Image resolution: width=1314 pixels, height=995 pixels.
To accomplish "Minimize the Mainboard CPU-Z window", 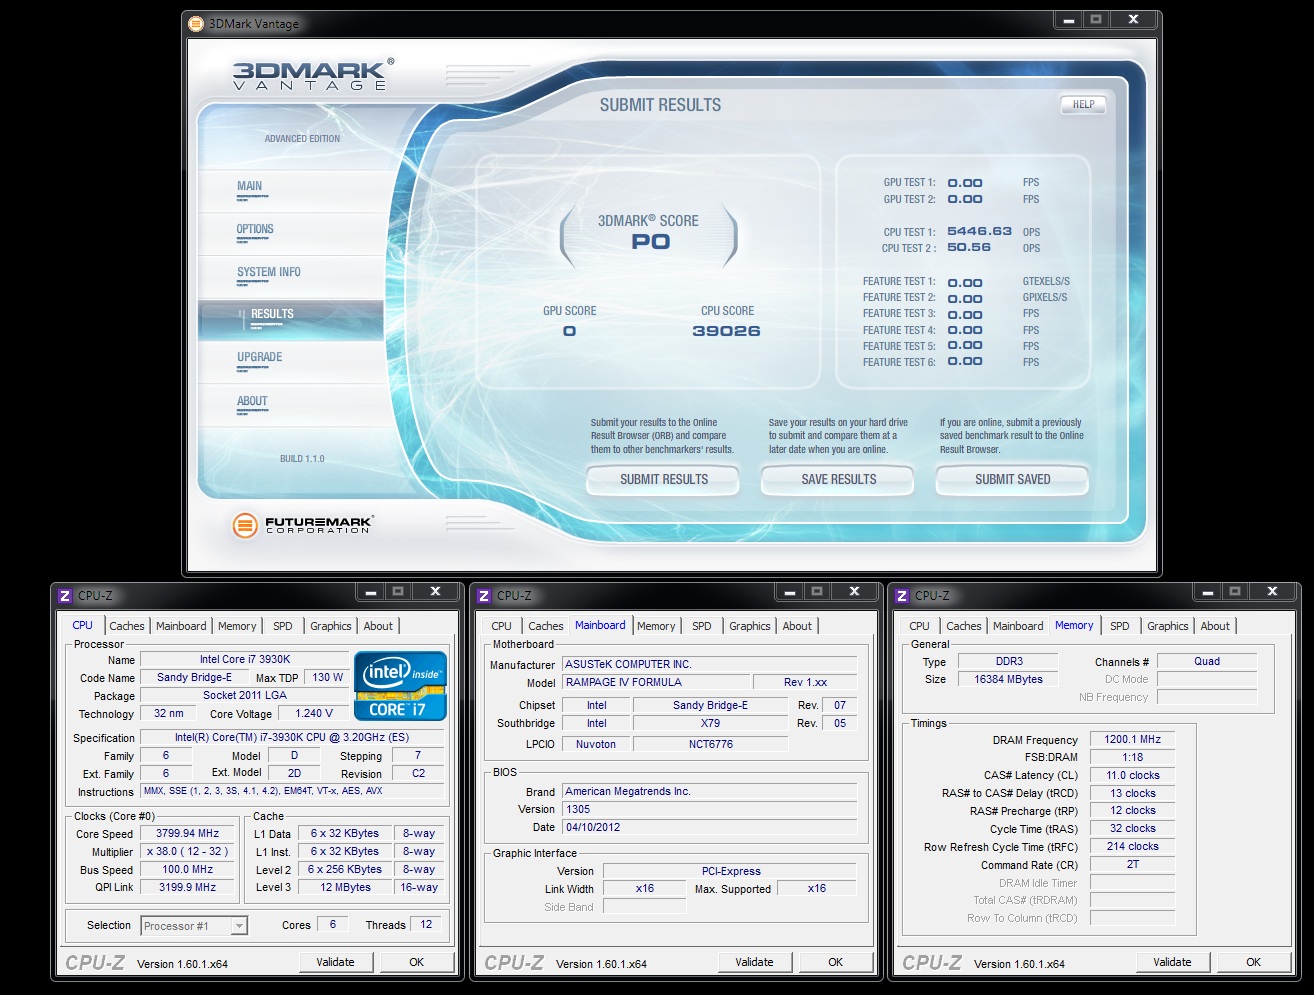I will point(789,591).
